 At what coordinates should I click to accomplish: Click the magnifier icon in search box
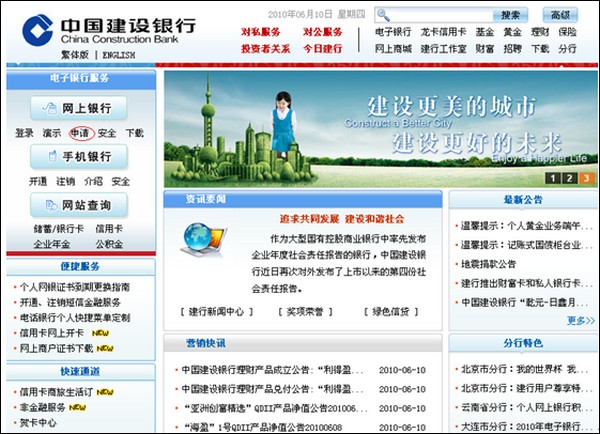382,15
